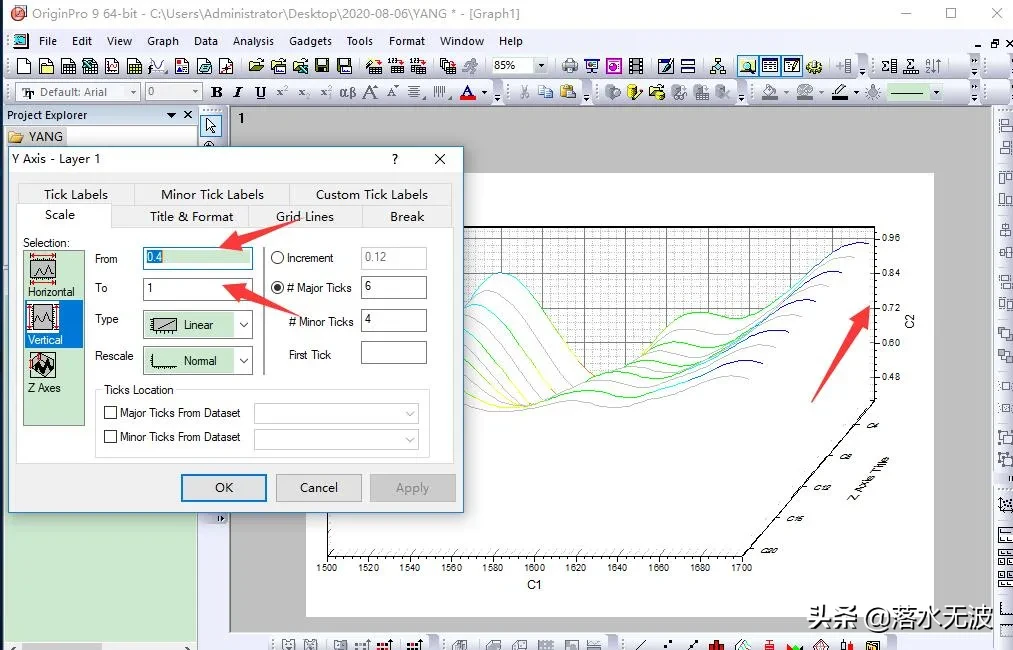Open the Type Linear dropdown
Viewport: 1013px width, 650px height.
(243, 324)
